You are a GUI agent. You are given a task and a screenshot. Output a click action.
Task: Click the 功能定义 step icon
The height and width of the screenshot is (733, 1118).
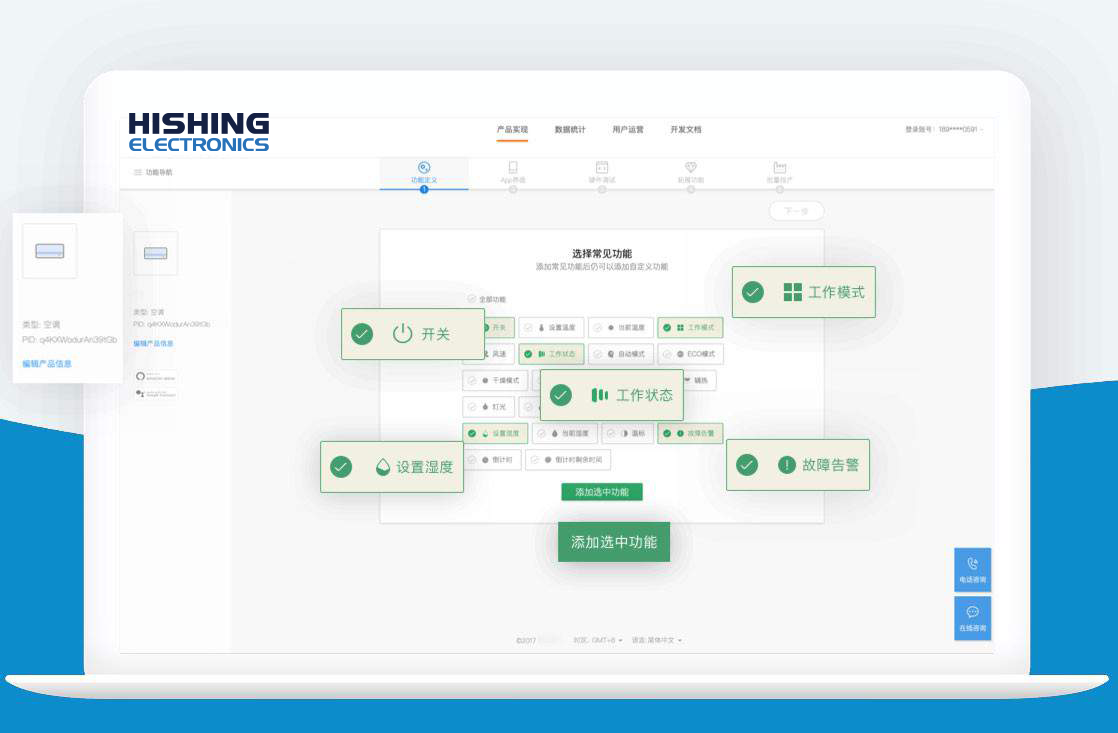424,168
